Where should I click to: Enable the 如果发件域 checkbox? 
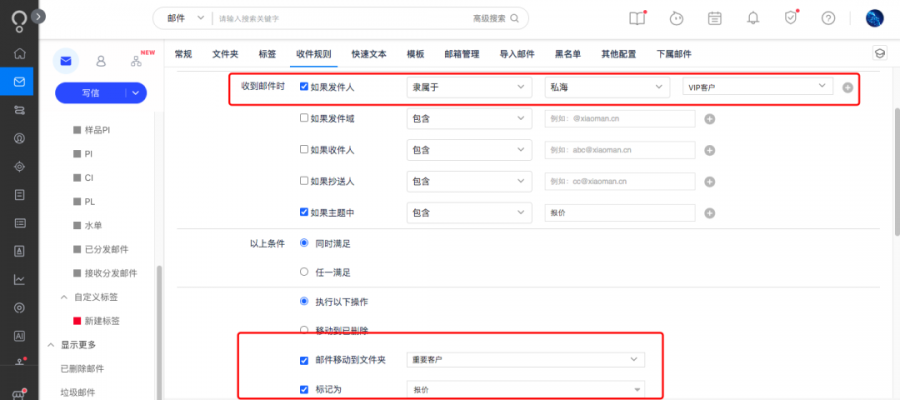(x=304, y=119)
